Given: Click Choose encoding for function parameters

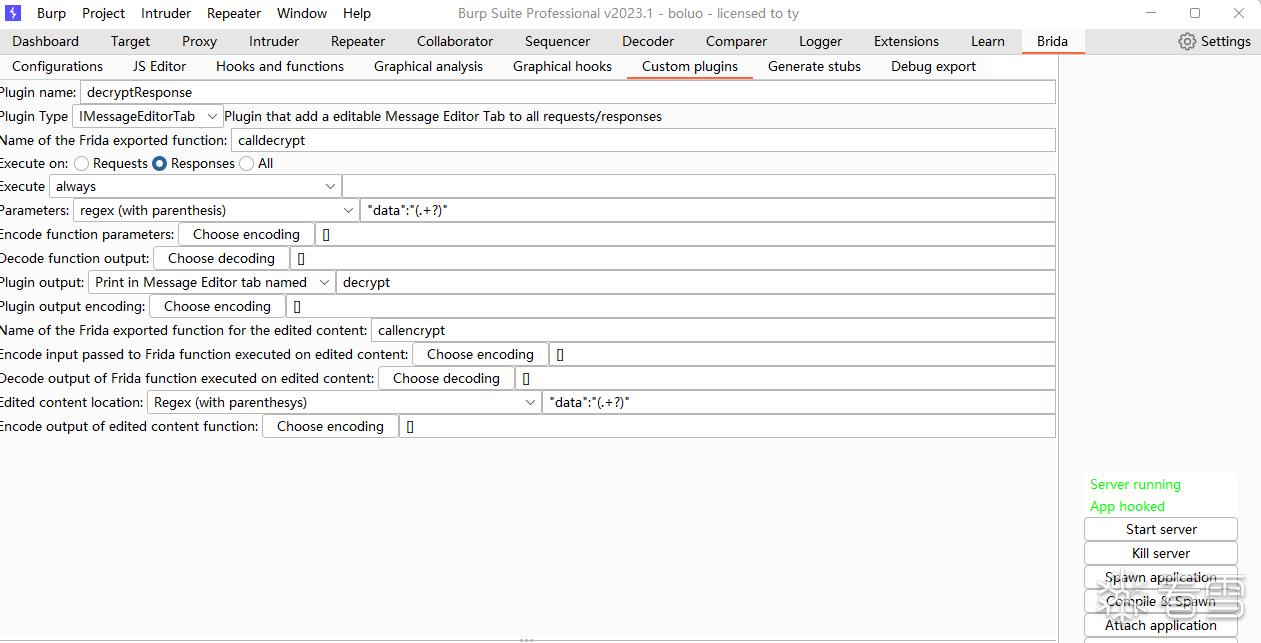Looking at the screenshot, I should [246, 234].
